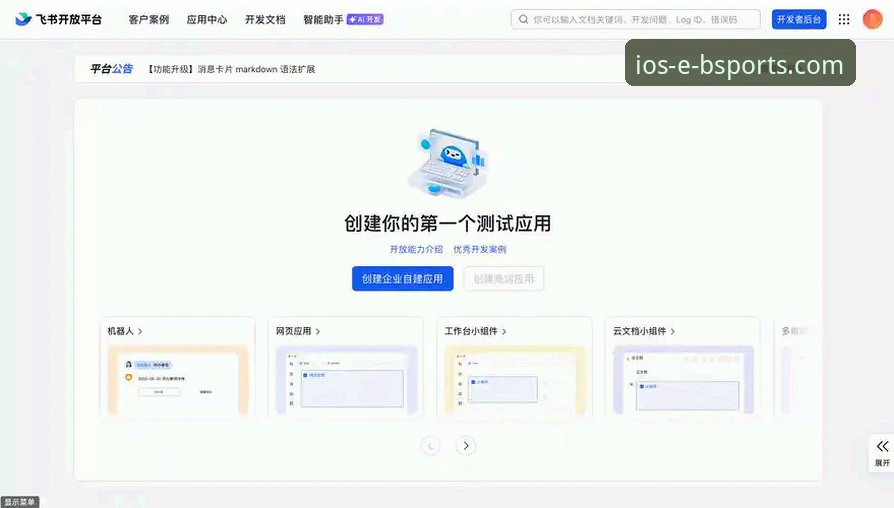
Task: Go to previous carousel page arrow
Action: coord(430,446)
